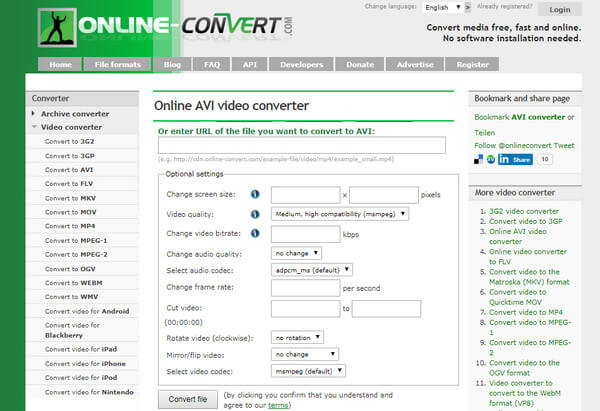Select Convert video for Blackberry

tap(72, 330)
